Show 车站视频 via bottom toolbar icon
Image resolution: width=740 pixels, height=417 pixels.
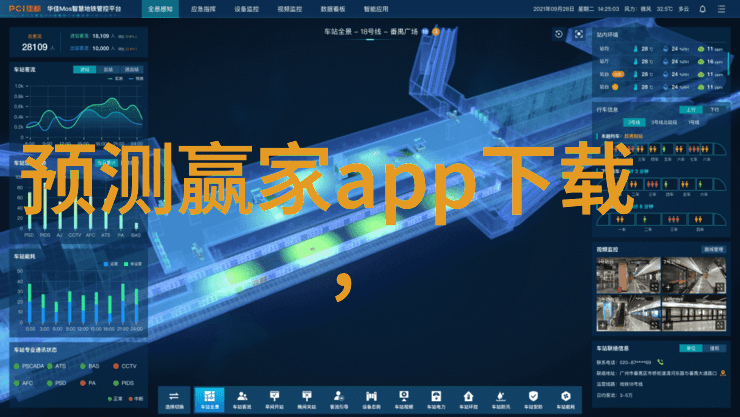point(404,400)
